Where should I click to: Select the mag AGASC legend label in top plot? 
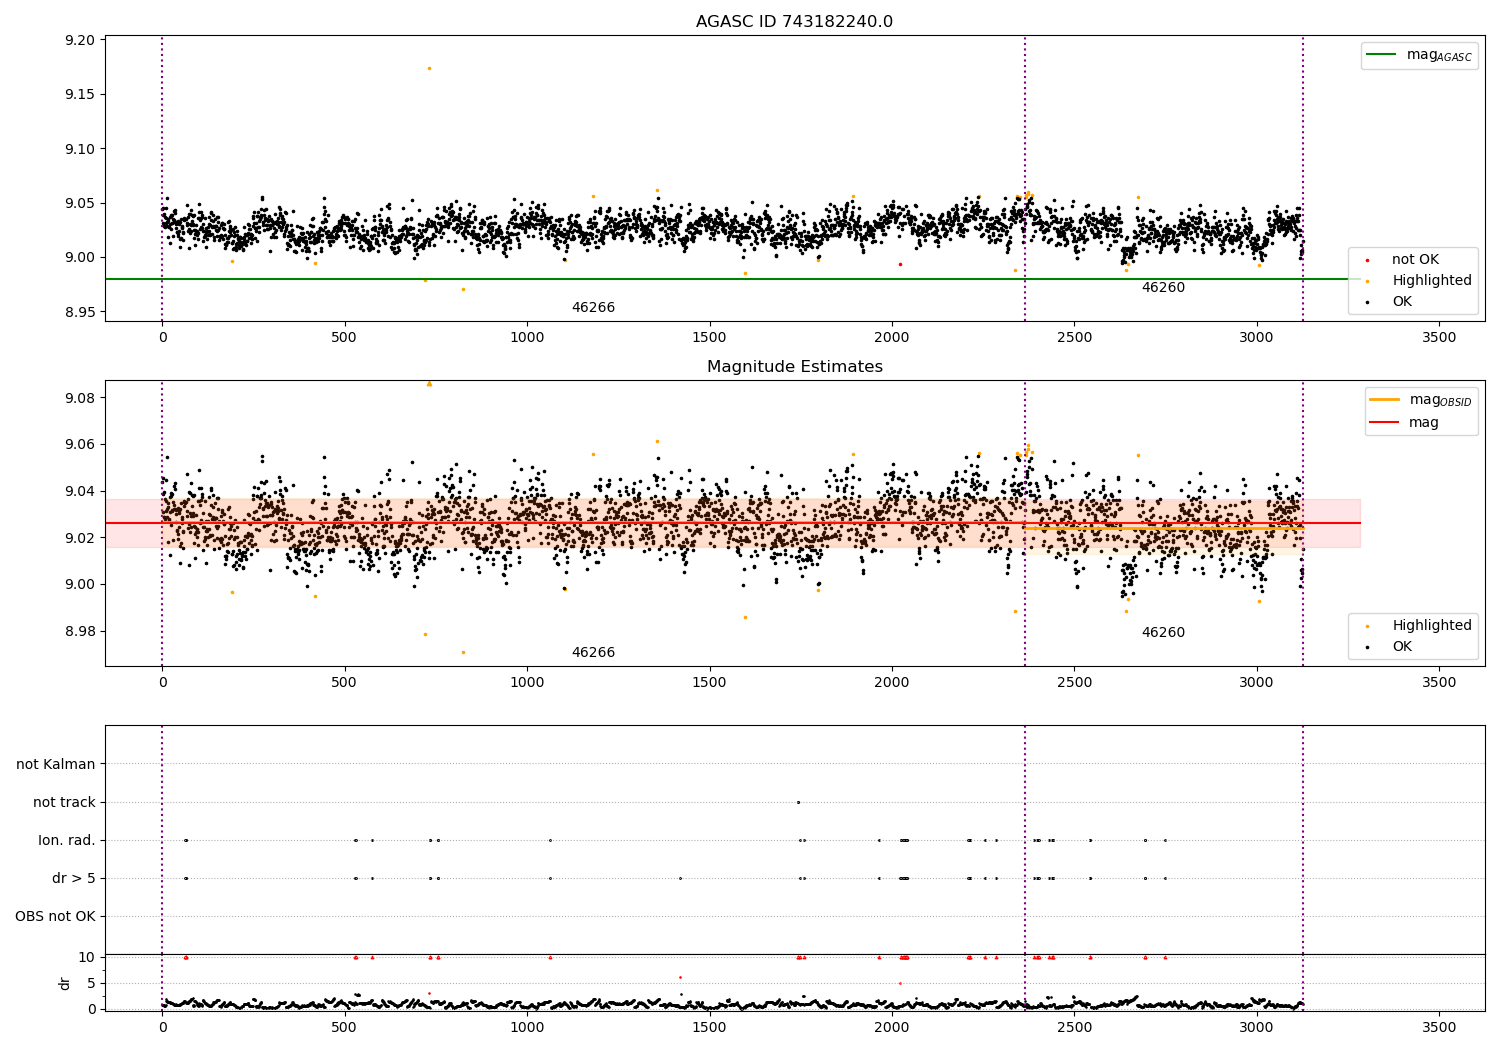1439,55
